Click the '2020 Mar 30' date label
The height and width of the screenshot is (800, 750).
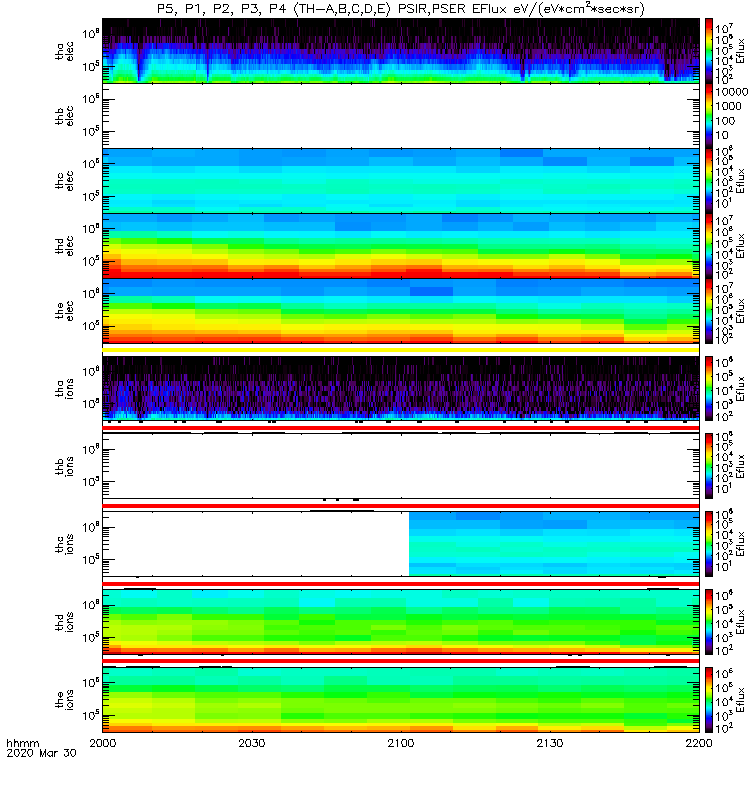pyautogui.click(x=41, y=753)
